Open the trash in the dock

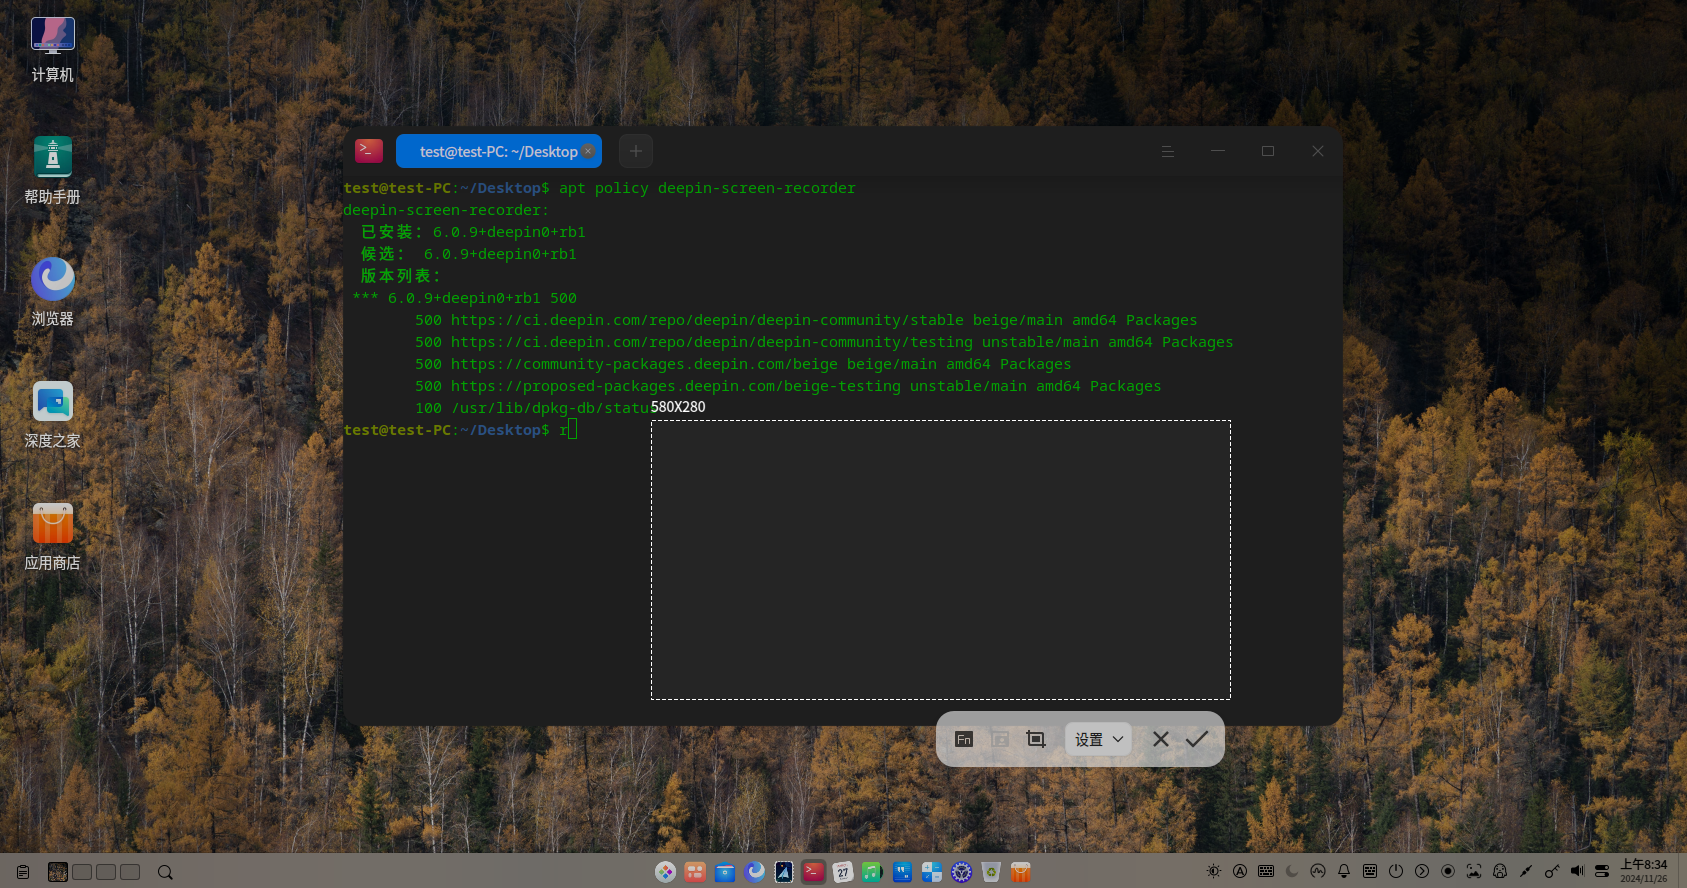pos(991,872)
